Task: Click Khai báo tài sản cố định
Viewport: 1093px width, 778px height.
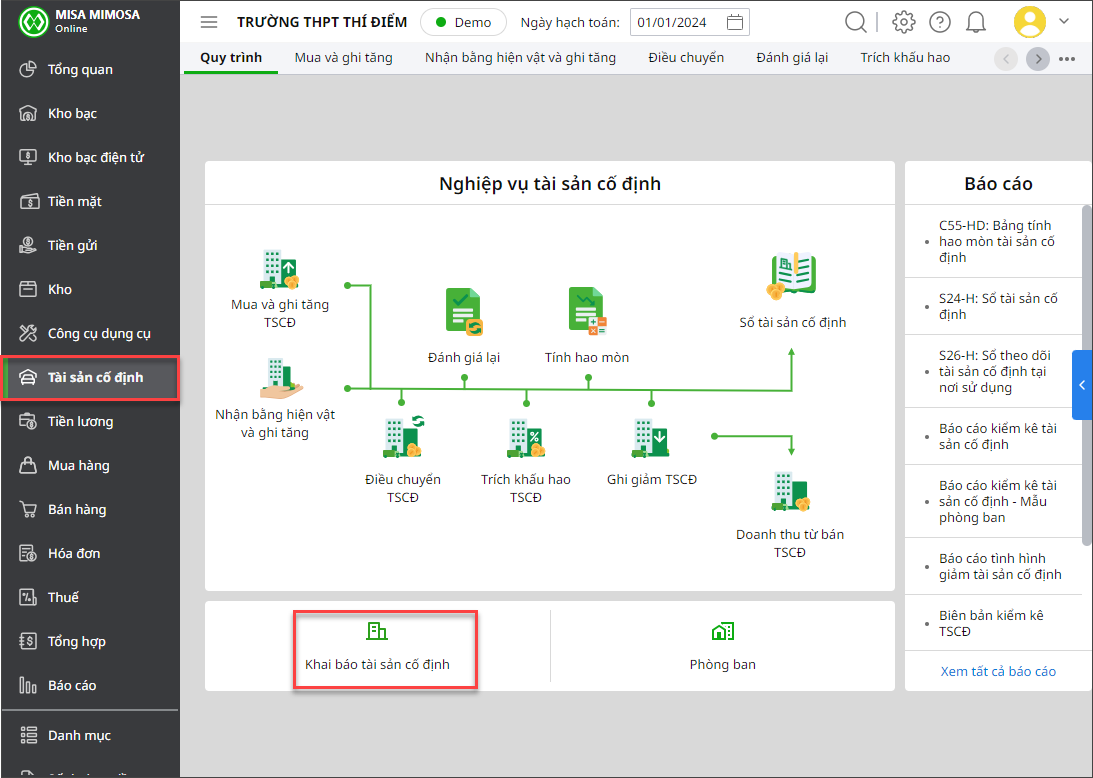Action: (x=377, y=648)
